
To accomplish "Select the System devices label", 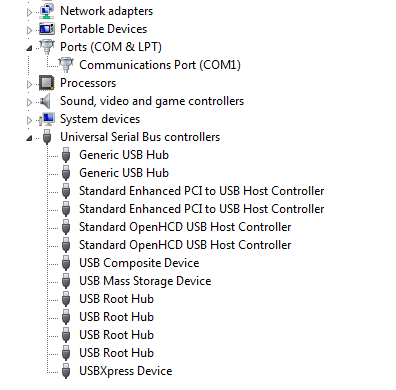I will pyautogui.click(x=100, y=119).
